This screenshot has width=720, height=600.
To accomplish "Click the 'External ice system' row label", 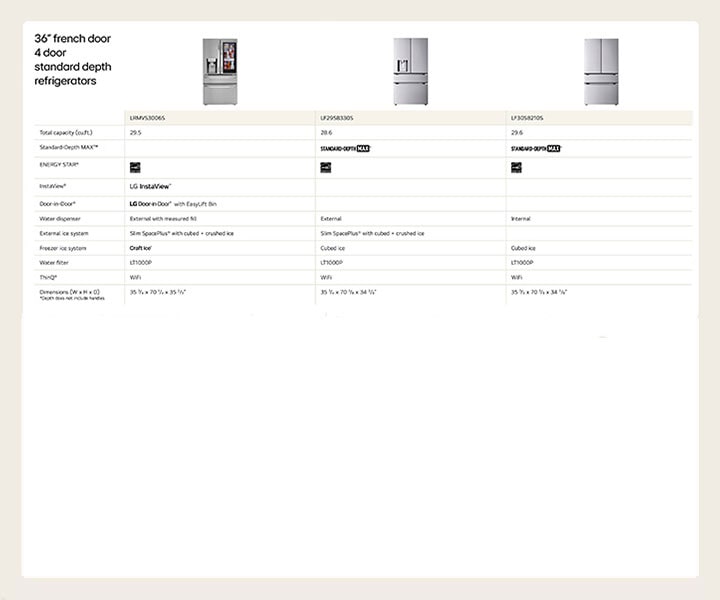I will point(64,234).
